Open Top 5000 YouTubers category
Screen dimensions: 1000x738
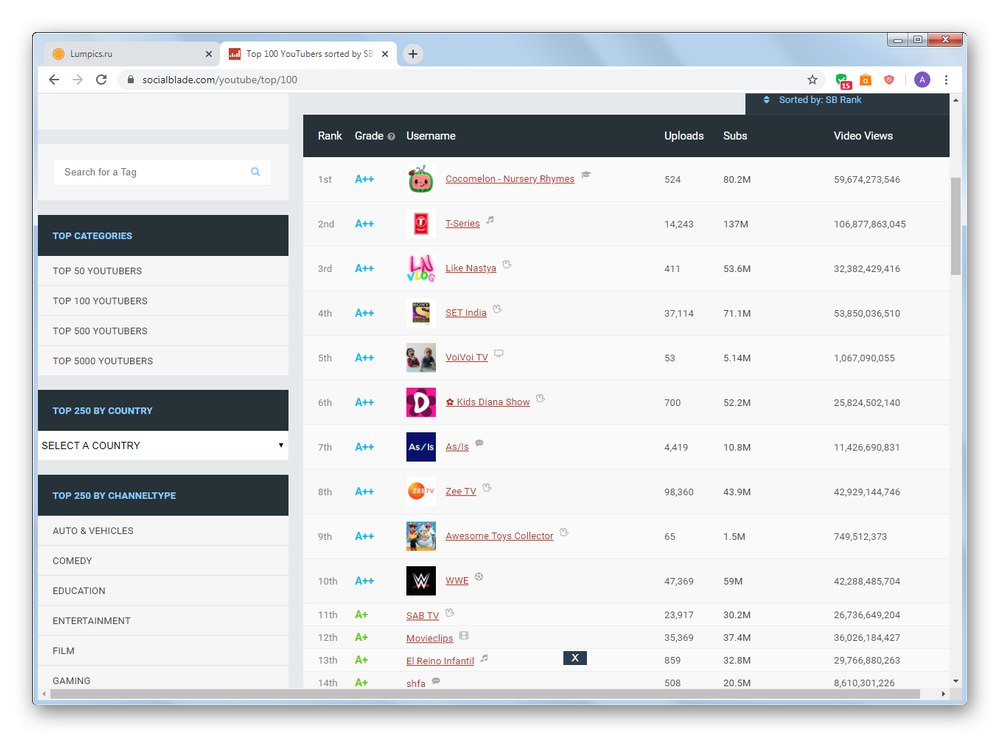[x=103, y=361]
